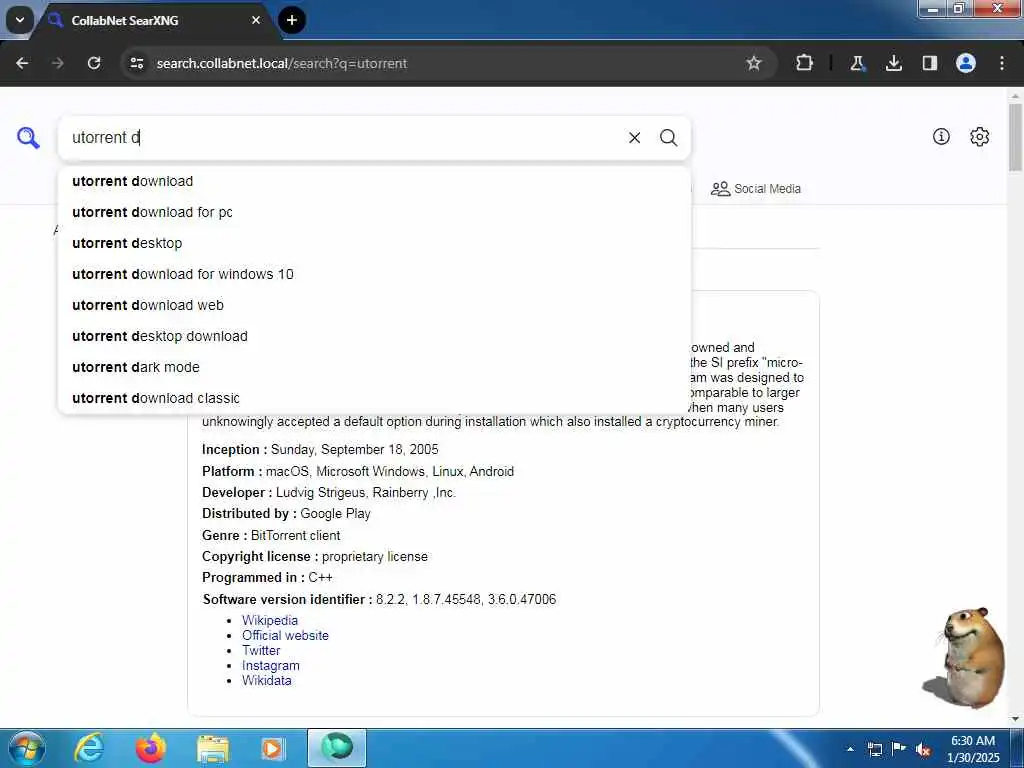Bookmark this page with the star
The height and width of the screenshot is (768, 1024).
[754, 63]
